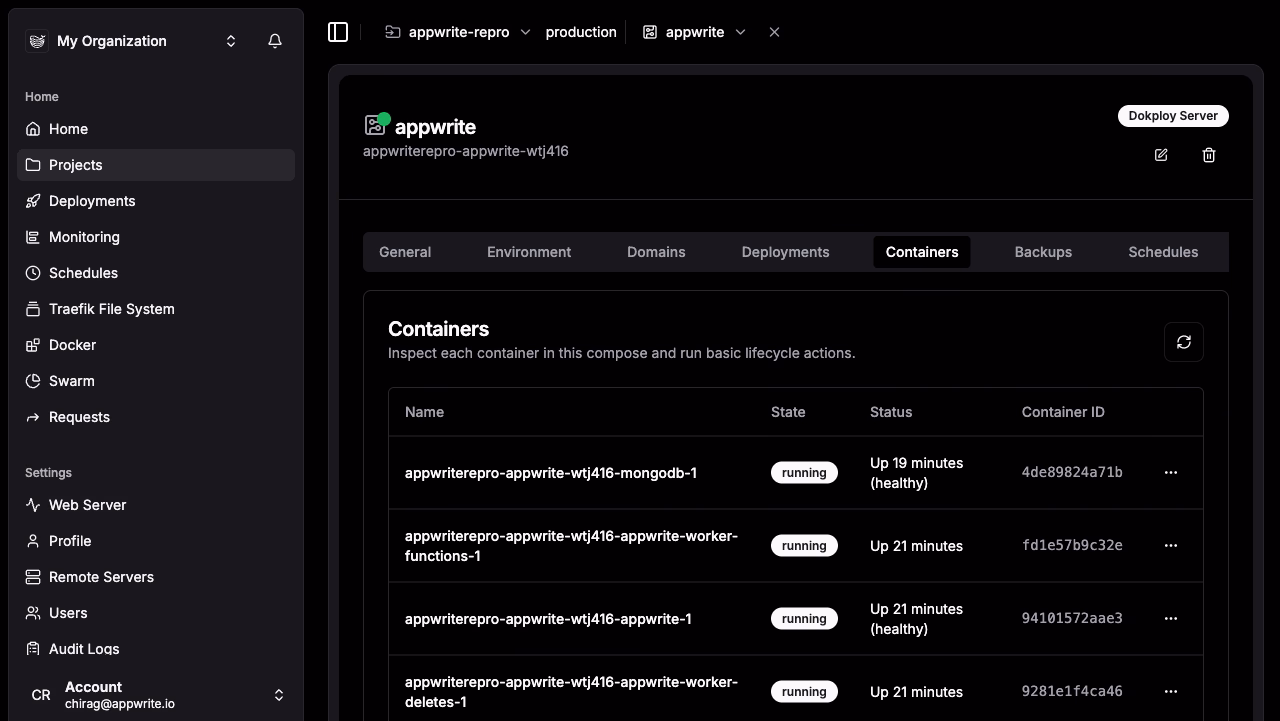Open actions menu for mongodb-1 container
This screenshot has width=1280, height=721.
pos(1171,472)
